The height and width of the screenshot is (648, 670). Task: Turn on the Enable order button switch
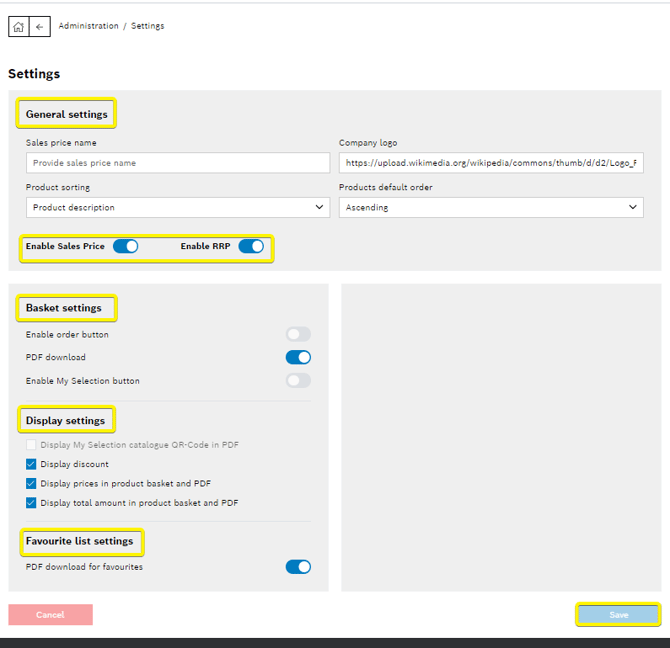coord(298,334)
